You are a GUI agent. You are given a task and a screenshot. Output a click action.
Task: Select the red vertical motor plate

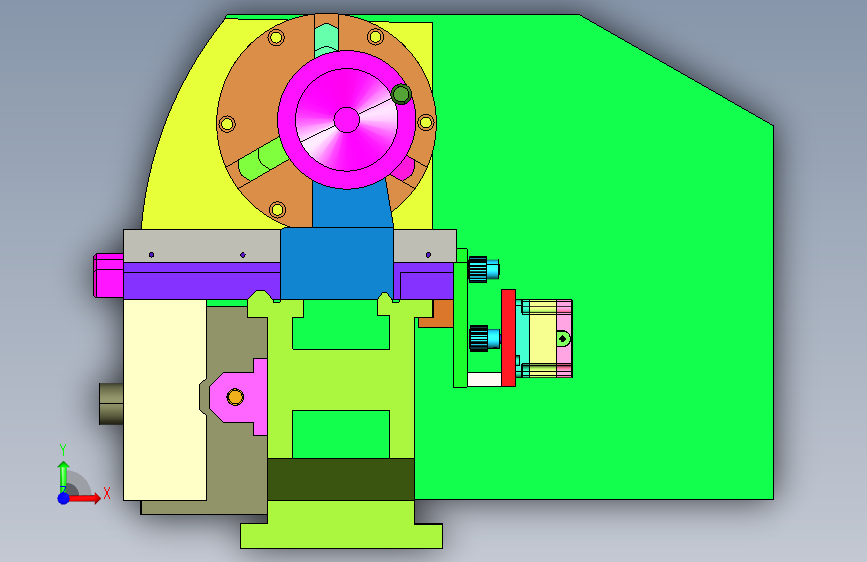pos(508,337)
